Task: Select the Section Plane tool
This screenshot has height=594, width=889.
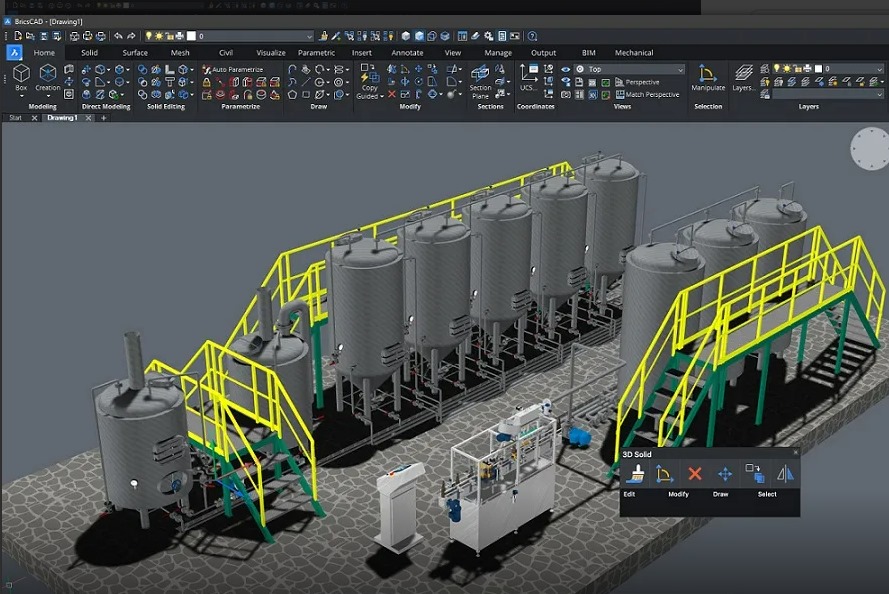Action: (x=481, y=80)
